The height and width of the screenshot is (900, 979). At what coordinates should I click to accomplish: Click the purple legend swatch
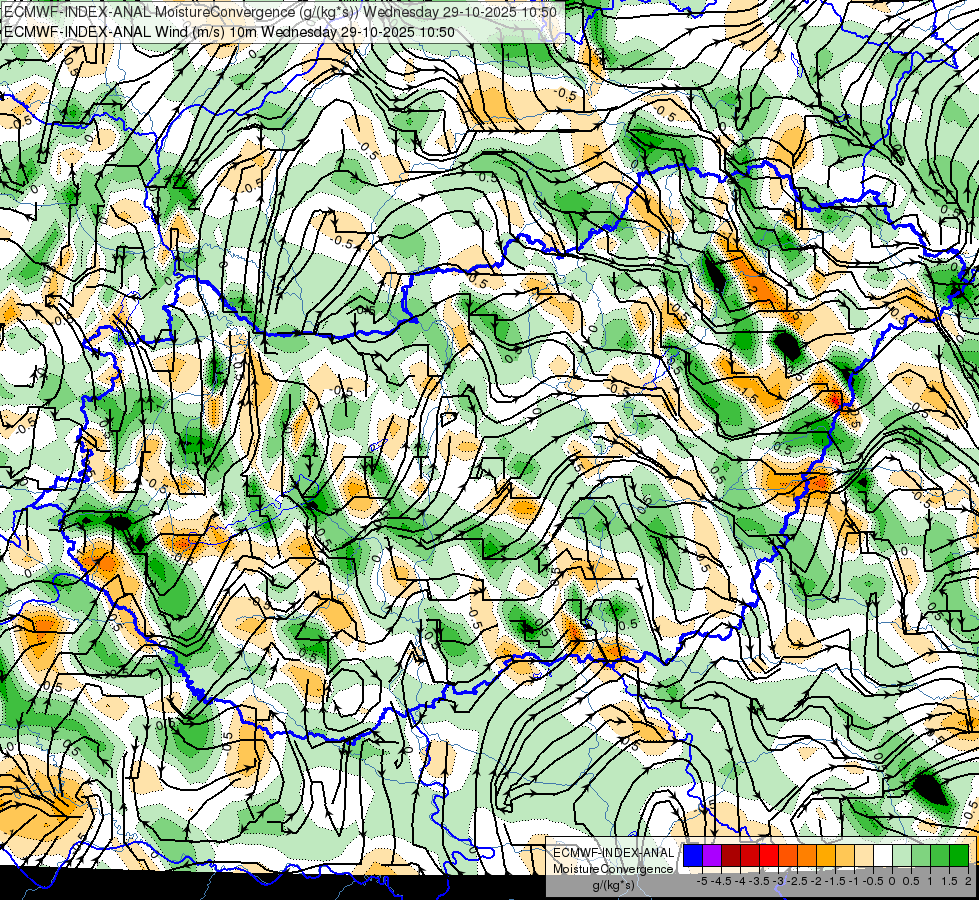(x=712, y=856)
